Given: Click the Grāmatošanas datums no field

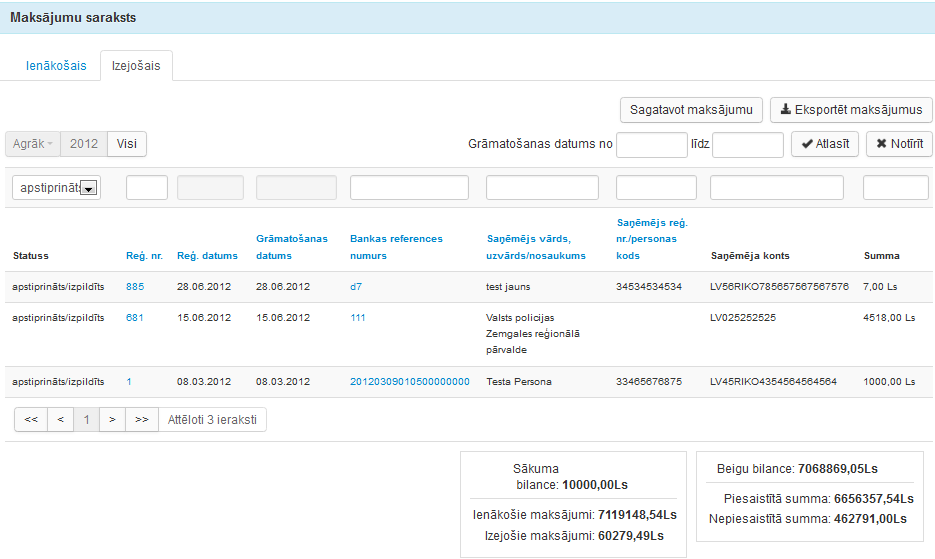Looking at the screenshot, I should point(651,145).
